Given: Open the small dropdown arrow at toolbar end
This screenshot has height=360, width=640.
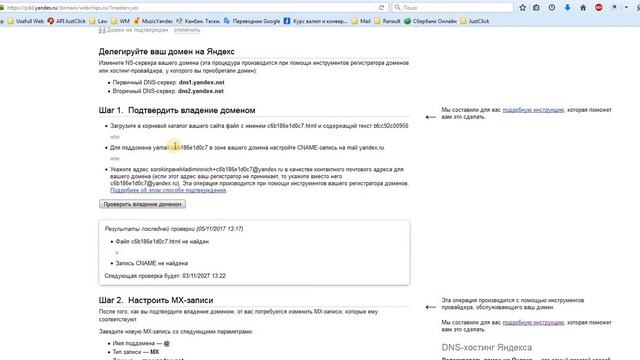Looking at the screenshot, I should point(627,7).
